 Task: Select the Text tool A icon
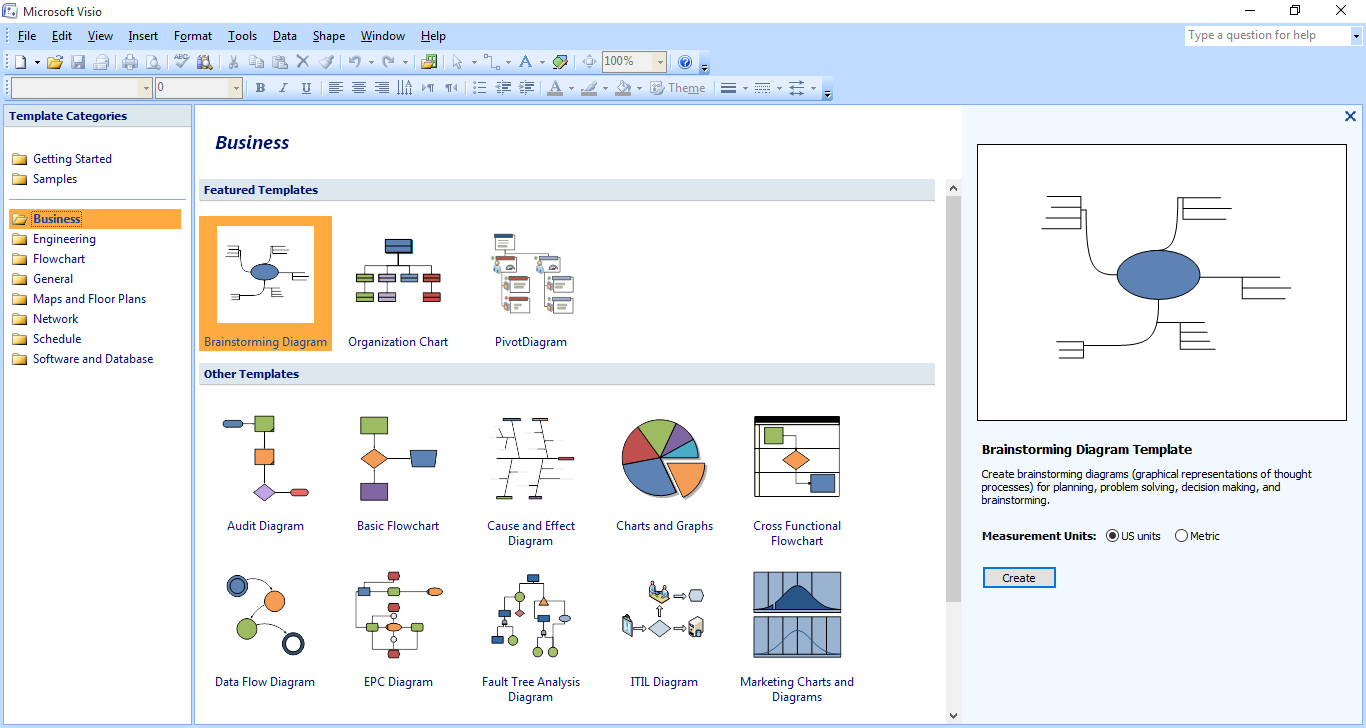point(525,62)
